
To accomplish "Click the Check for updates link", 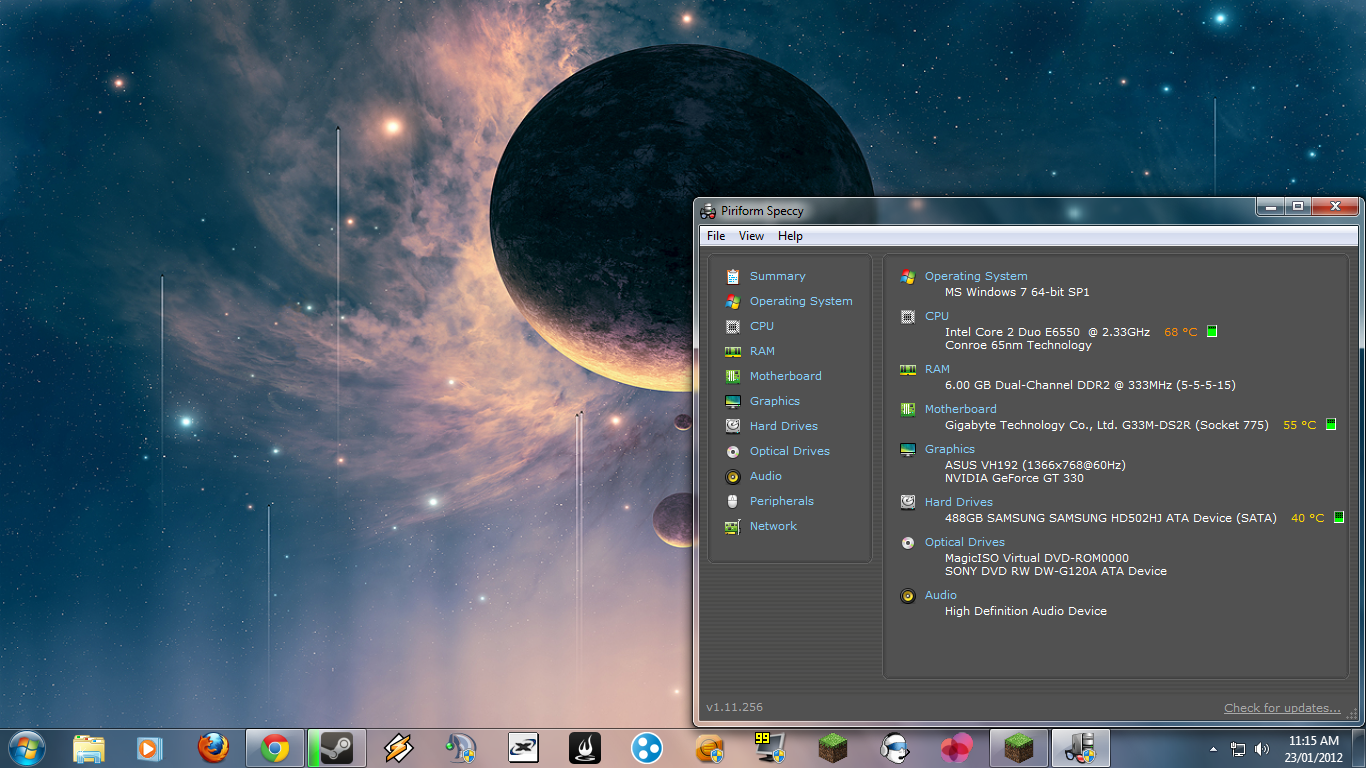I will (1282, 707).
